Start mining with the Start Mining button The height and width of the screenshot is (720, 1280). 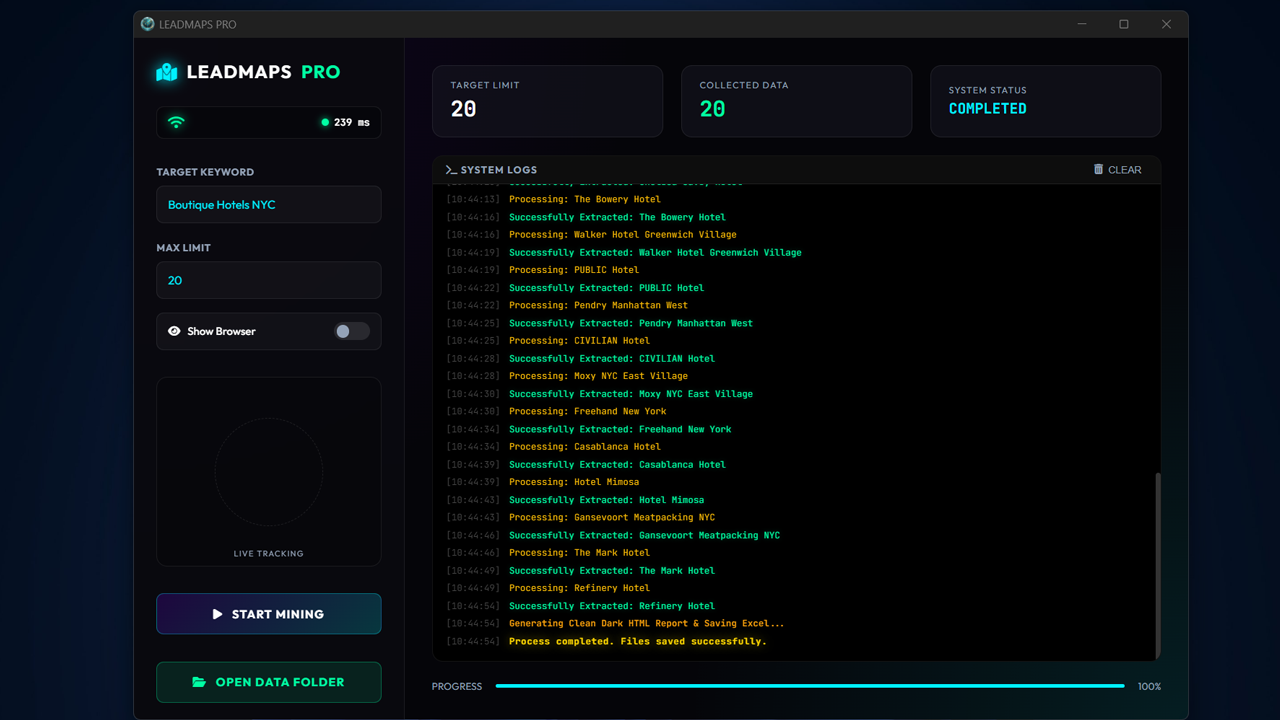pyautogui.click(x=268, y=614)
